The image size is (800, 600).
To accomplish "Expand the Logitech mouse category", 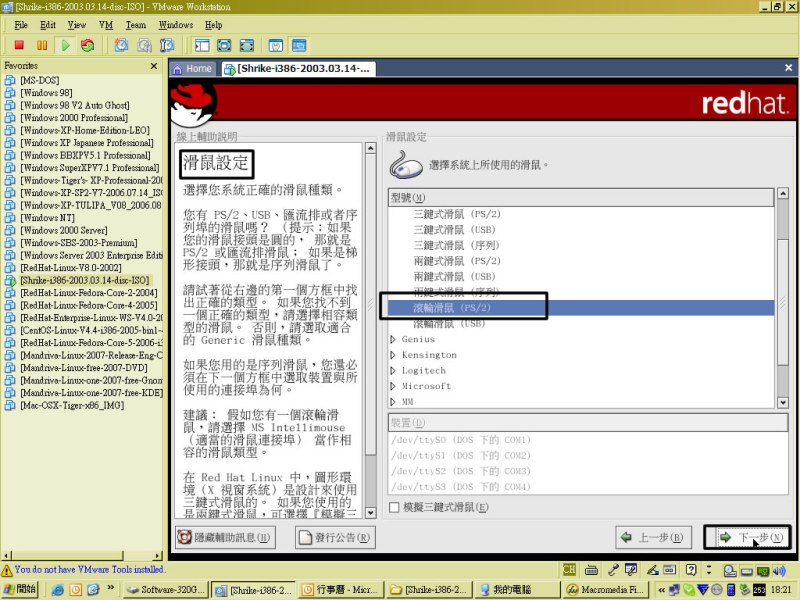I will tap(393, 371).
